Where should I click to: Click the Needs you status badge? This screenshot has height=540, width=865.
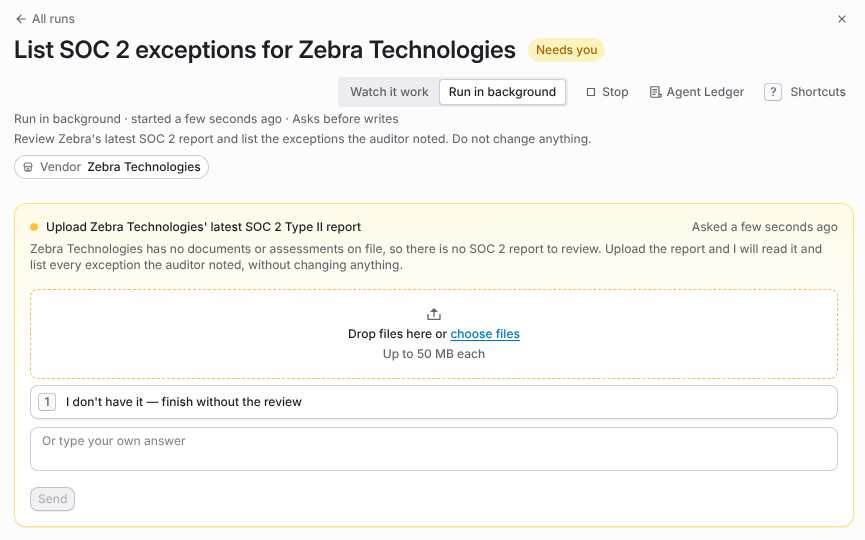pos(566,50)
